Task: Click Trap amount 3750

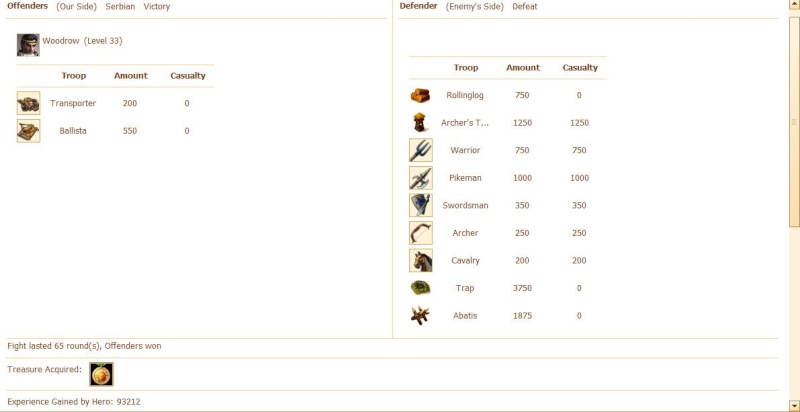Action: (x=522, y=288)
